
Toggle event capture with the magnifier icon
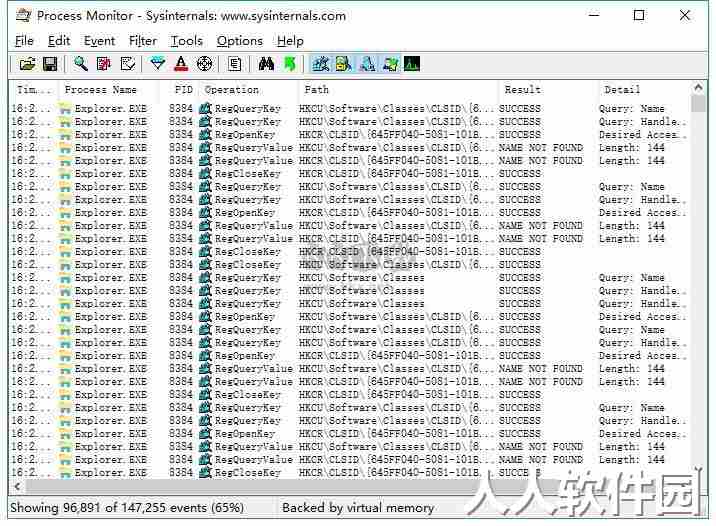[x=81, y=64]
